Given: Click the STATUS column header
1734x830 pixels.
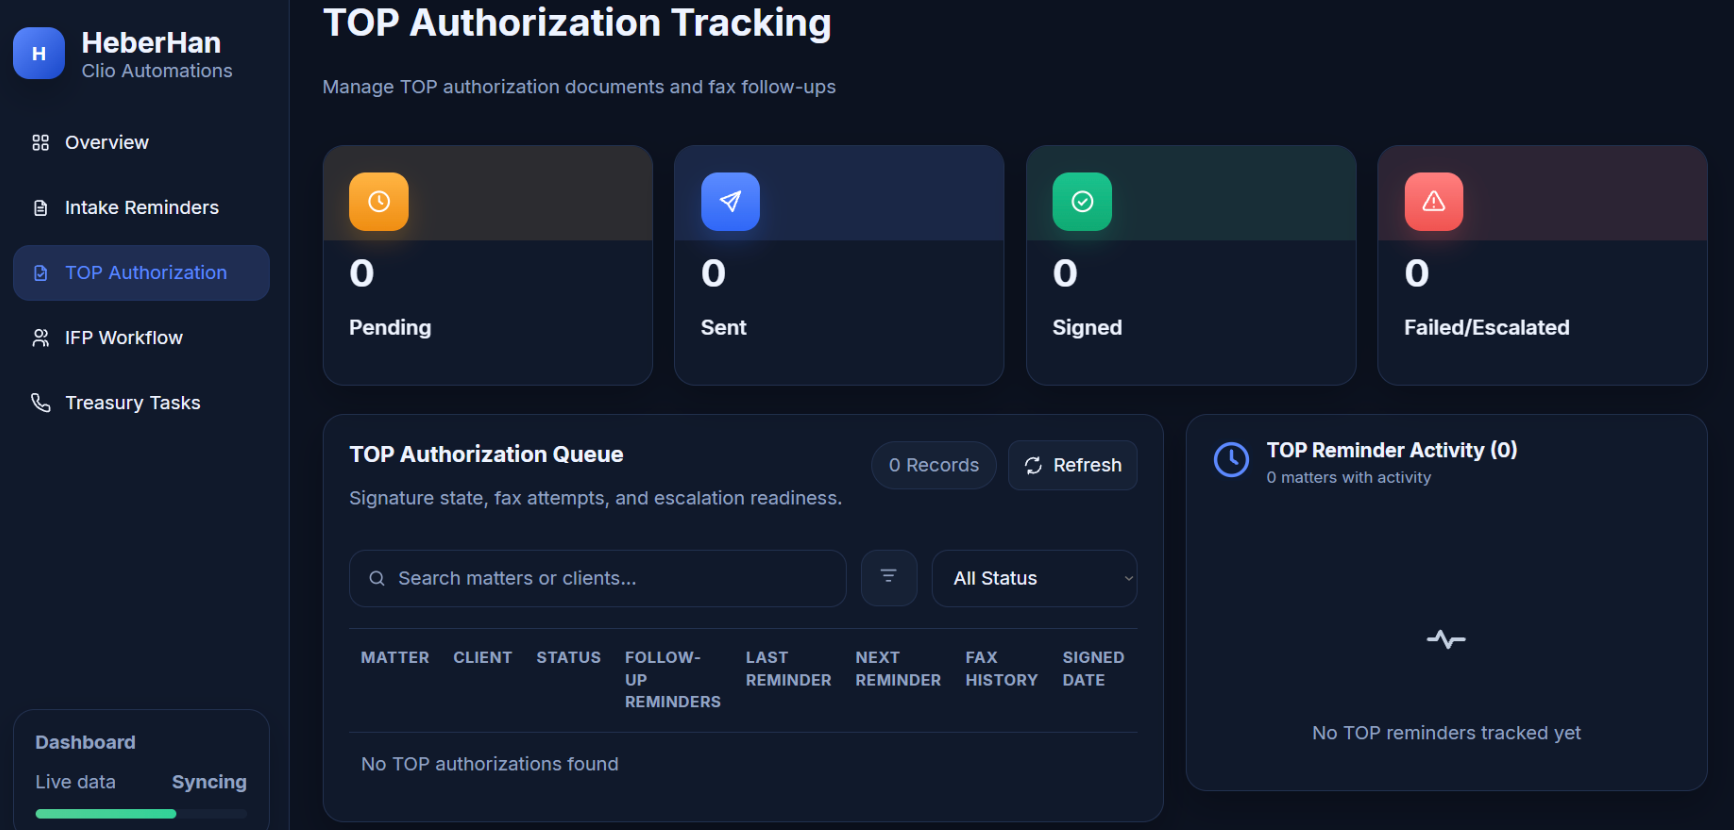Looking at the screenshot, I should coord(569,657).
